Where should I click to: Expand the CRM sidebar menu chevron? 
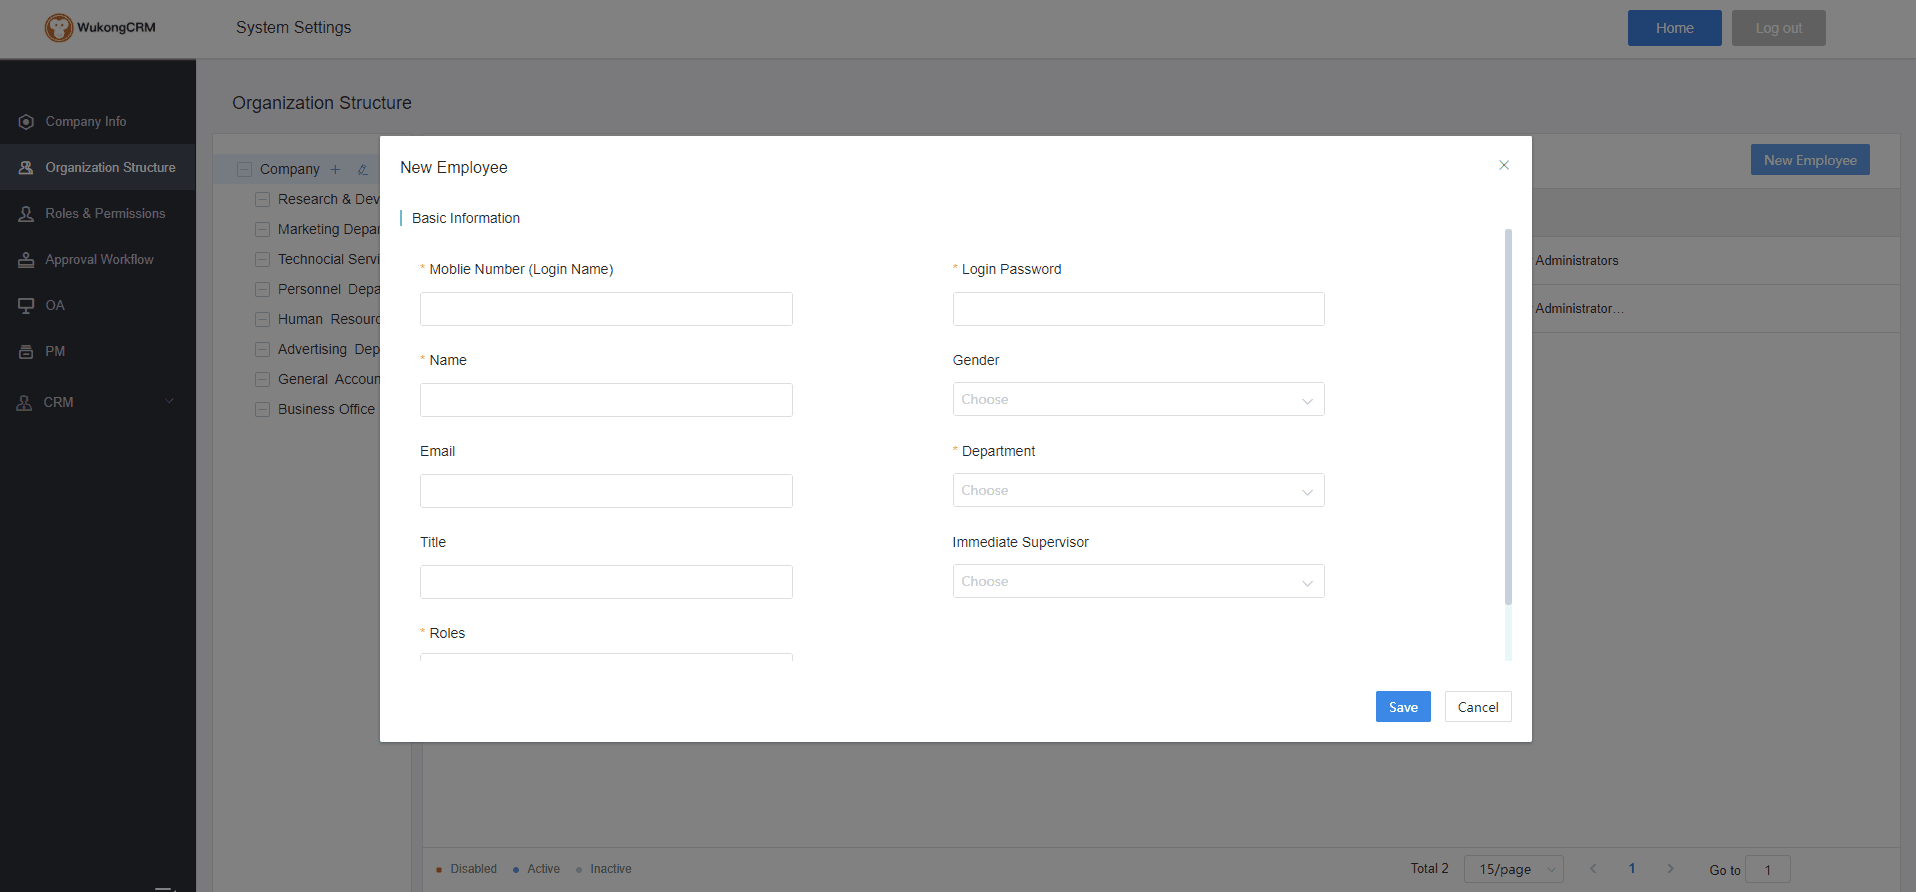pyautogui.click(x=169, y=401)
